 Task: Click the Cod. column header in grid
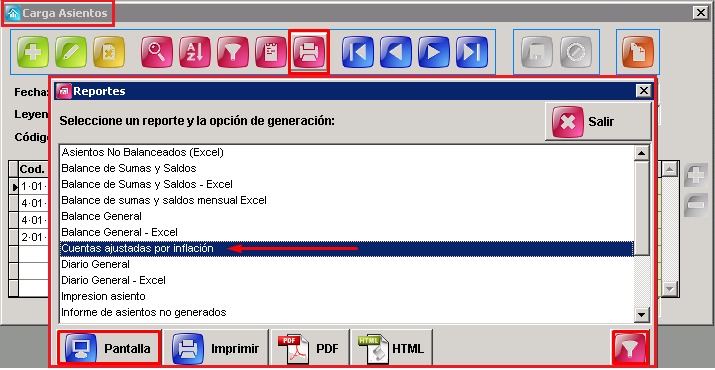[x=33, y=169]
